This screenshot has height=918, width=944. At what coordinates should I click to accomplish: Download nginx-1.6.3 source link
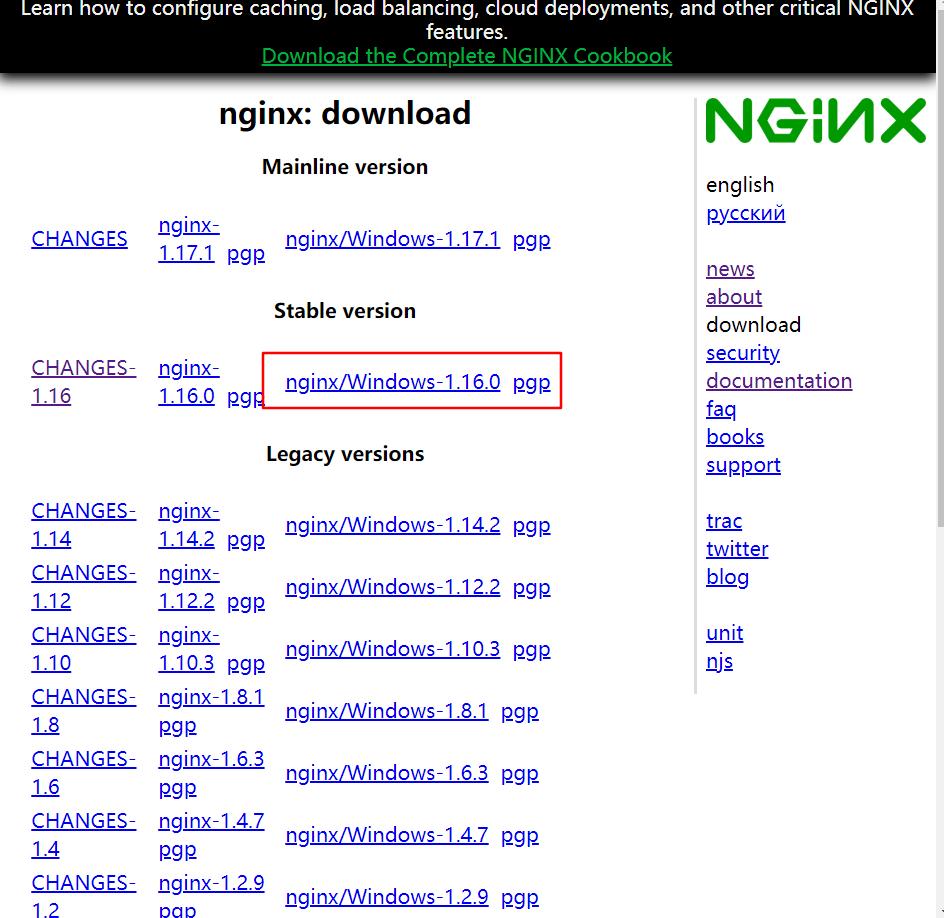click(211, 759)
